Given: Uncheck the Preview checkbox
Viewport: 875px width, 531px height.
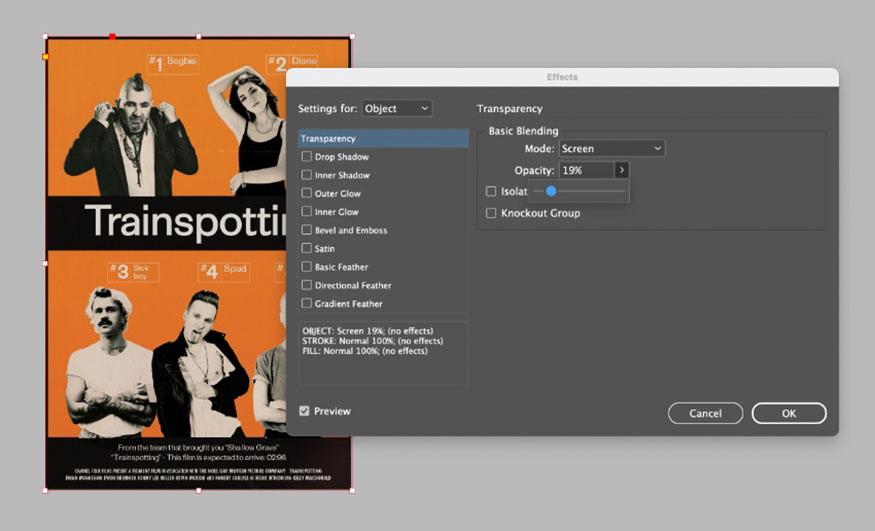Looking at the screenshot, I should point(304,411).
